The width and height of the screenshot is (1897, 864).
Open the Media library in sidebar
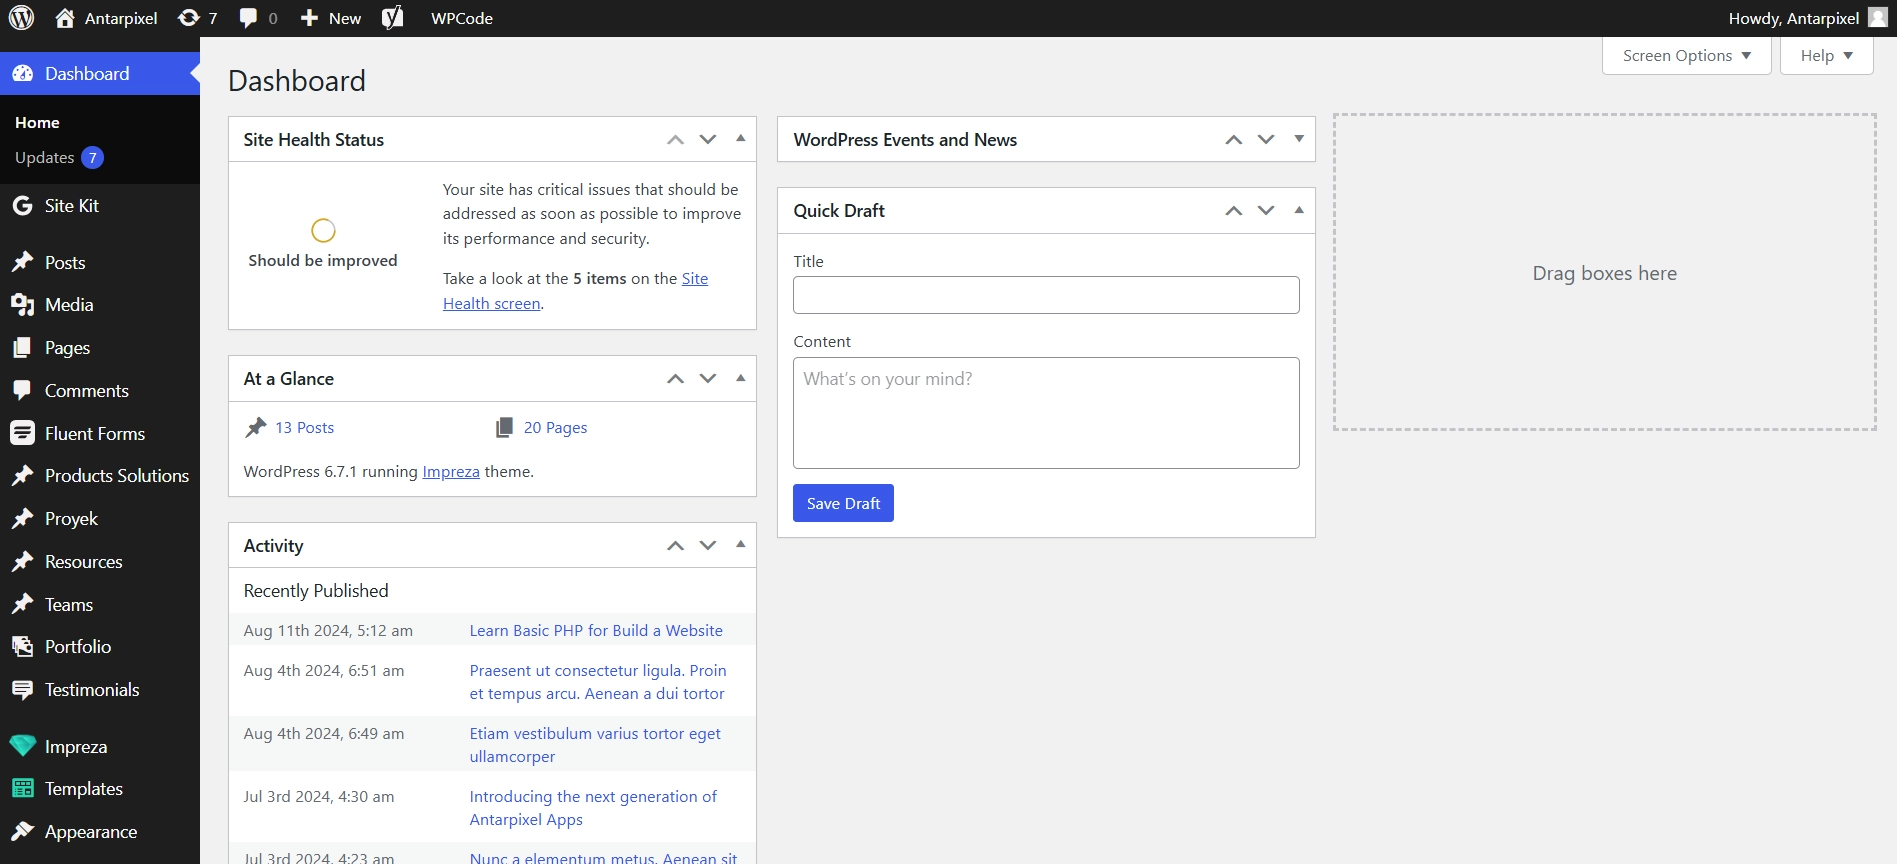68,305
